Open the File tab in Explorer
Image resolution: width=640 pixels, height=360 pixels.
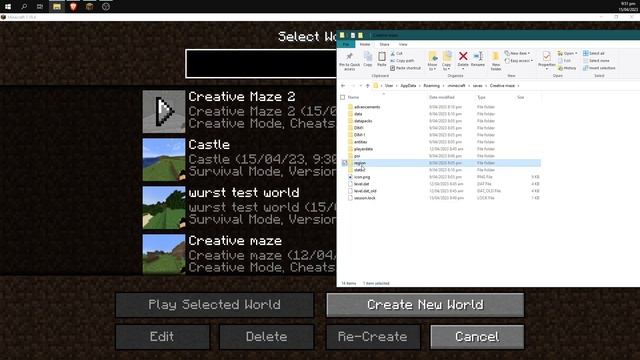coord(346,44)
